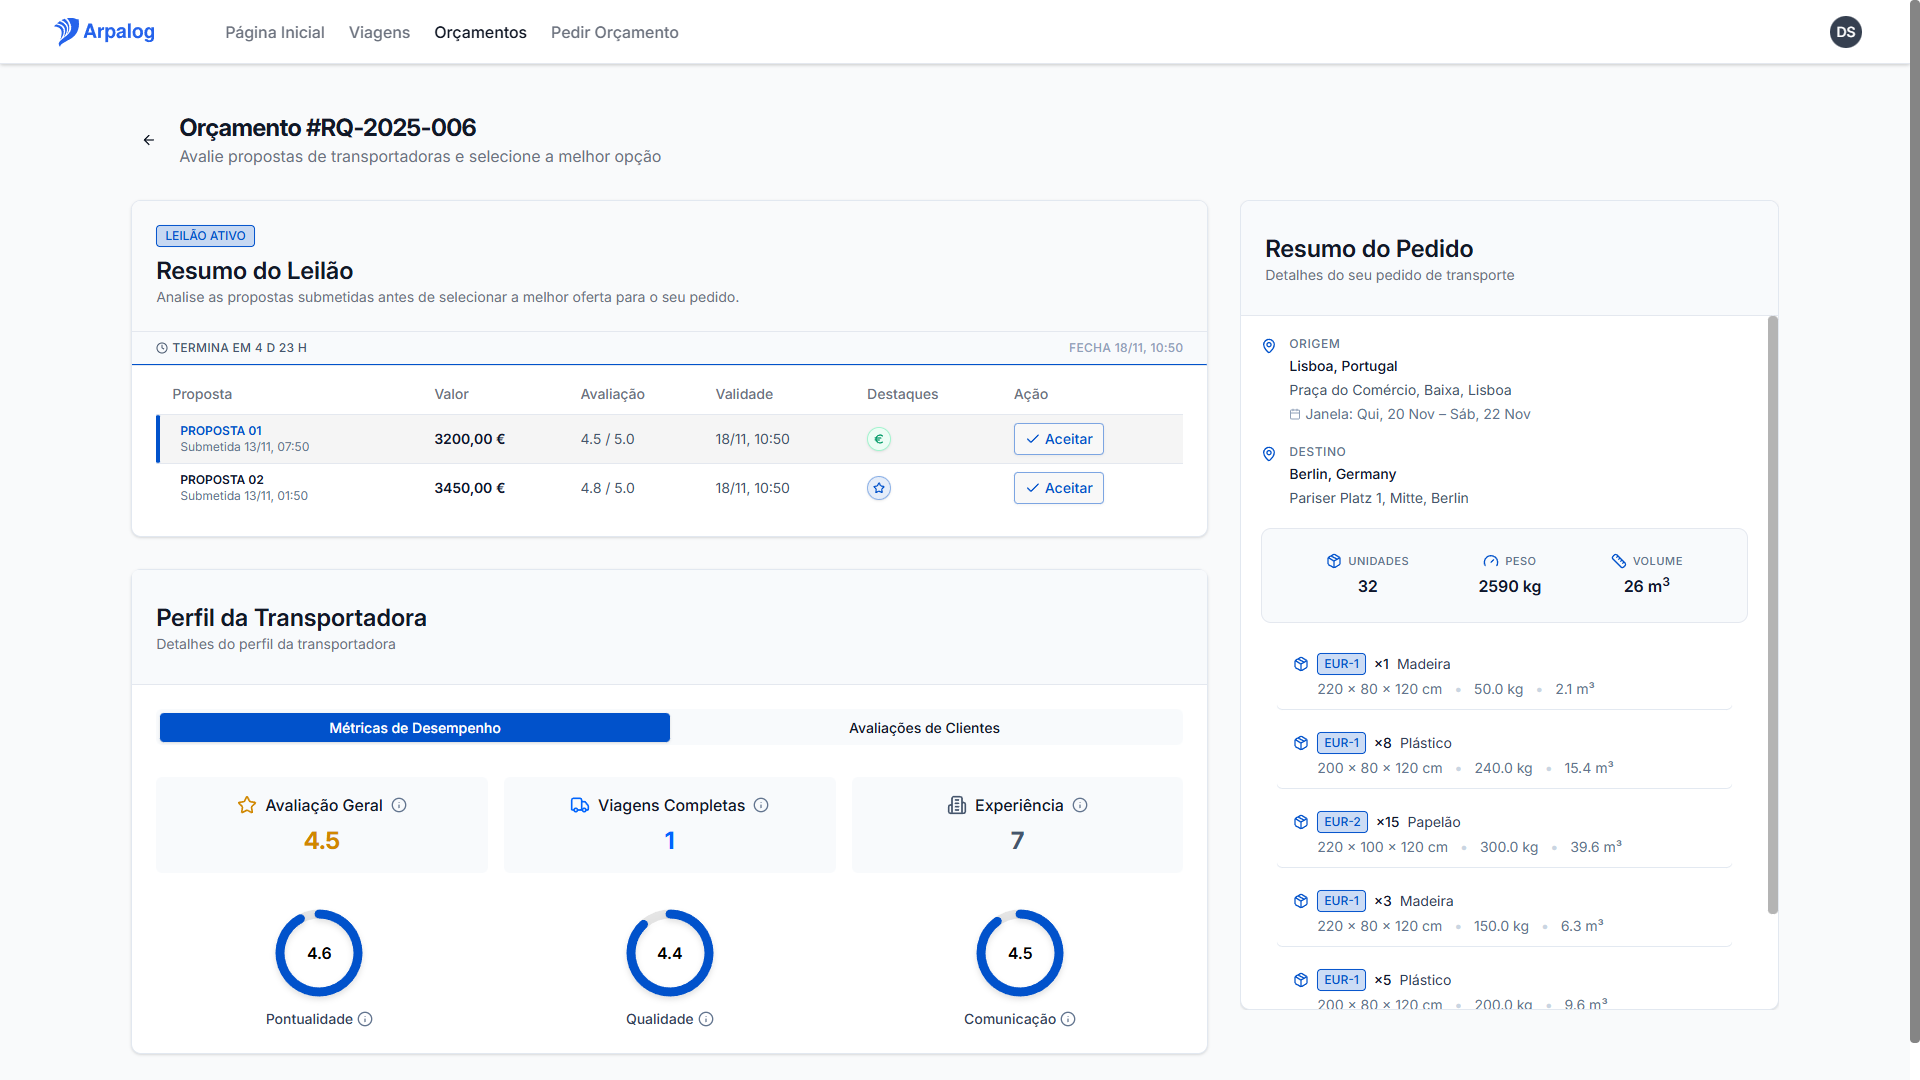Open the DS user avatar menu

click(1845, 32)
